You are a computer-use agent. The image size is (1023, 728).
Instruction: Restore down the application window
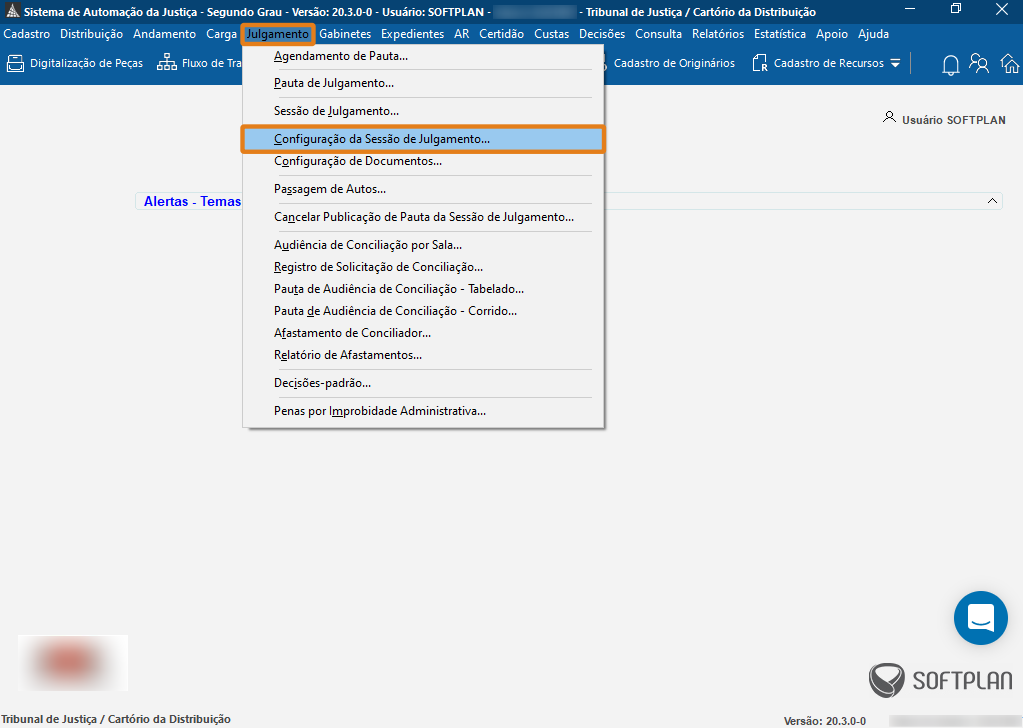tap(956, 9)
